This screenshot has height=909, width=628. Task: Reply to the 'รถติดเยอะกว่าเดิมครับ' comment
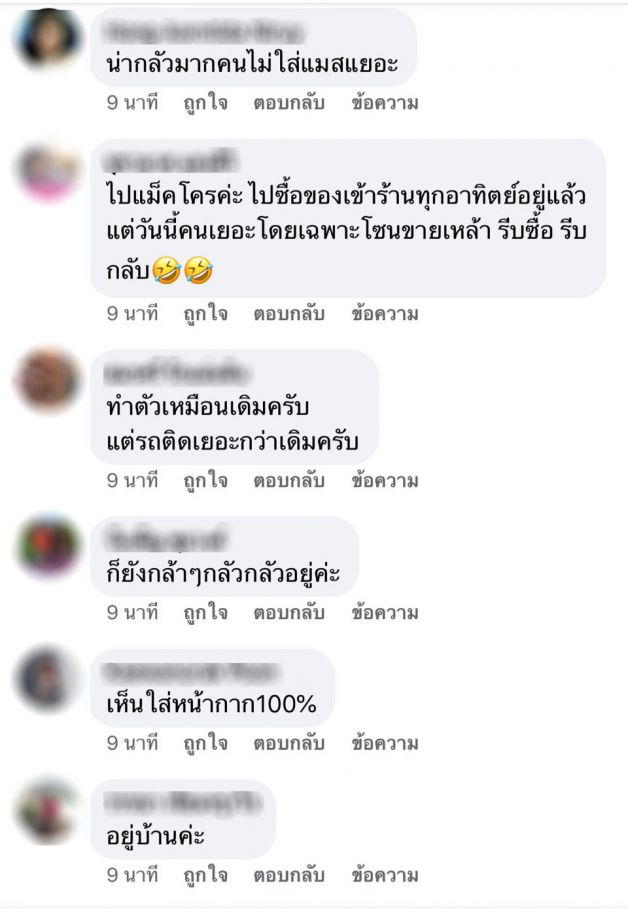tap(288, 481)
